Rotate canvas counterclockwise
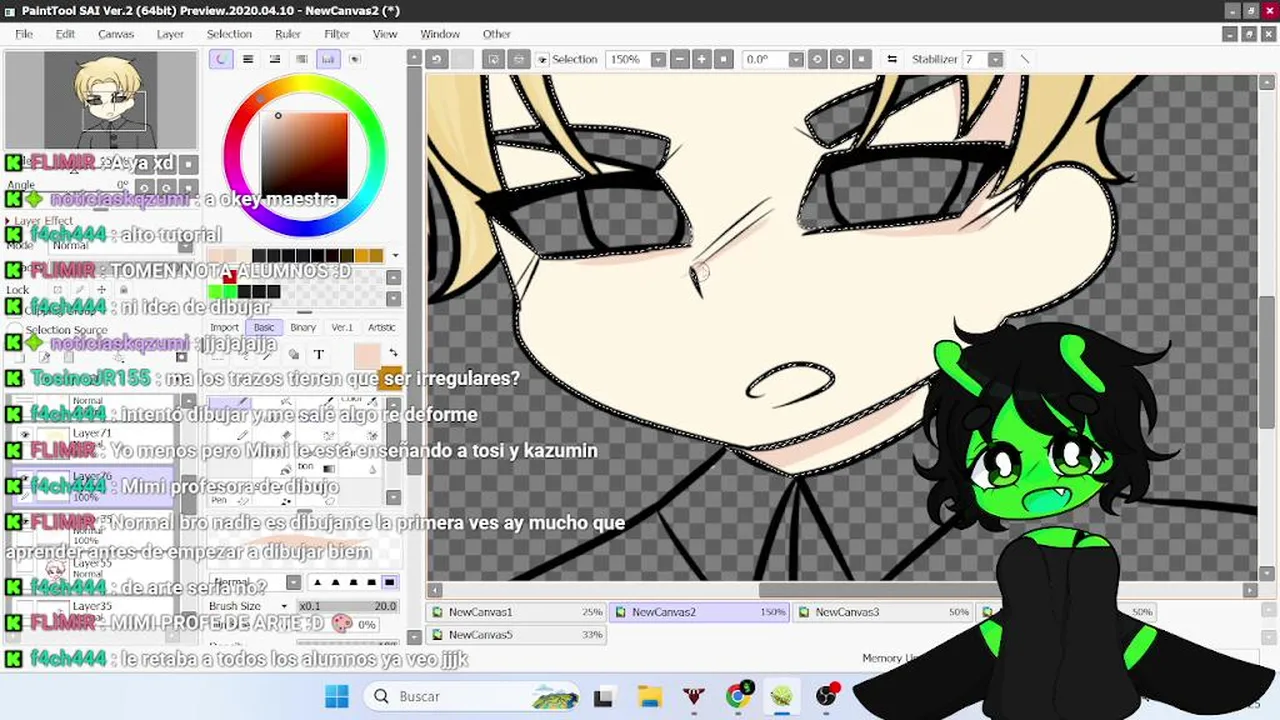This screenshot has width=1280, height=720. coord(817,59)
